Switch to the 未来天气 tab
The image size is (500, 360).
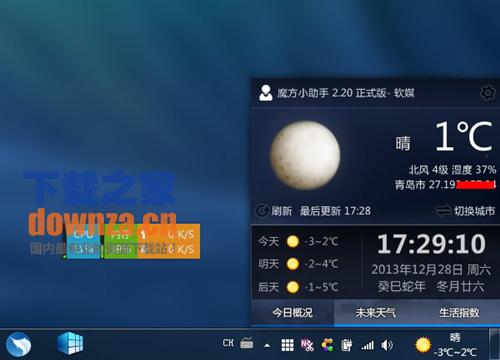tap(376, 312)
